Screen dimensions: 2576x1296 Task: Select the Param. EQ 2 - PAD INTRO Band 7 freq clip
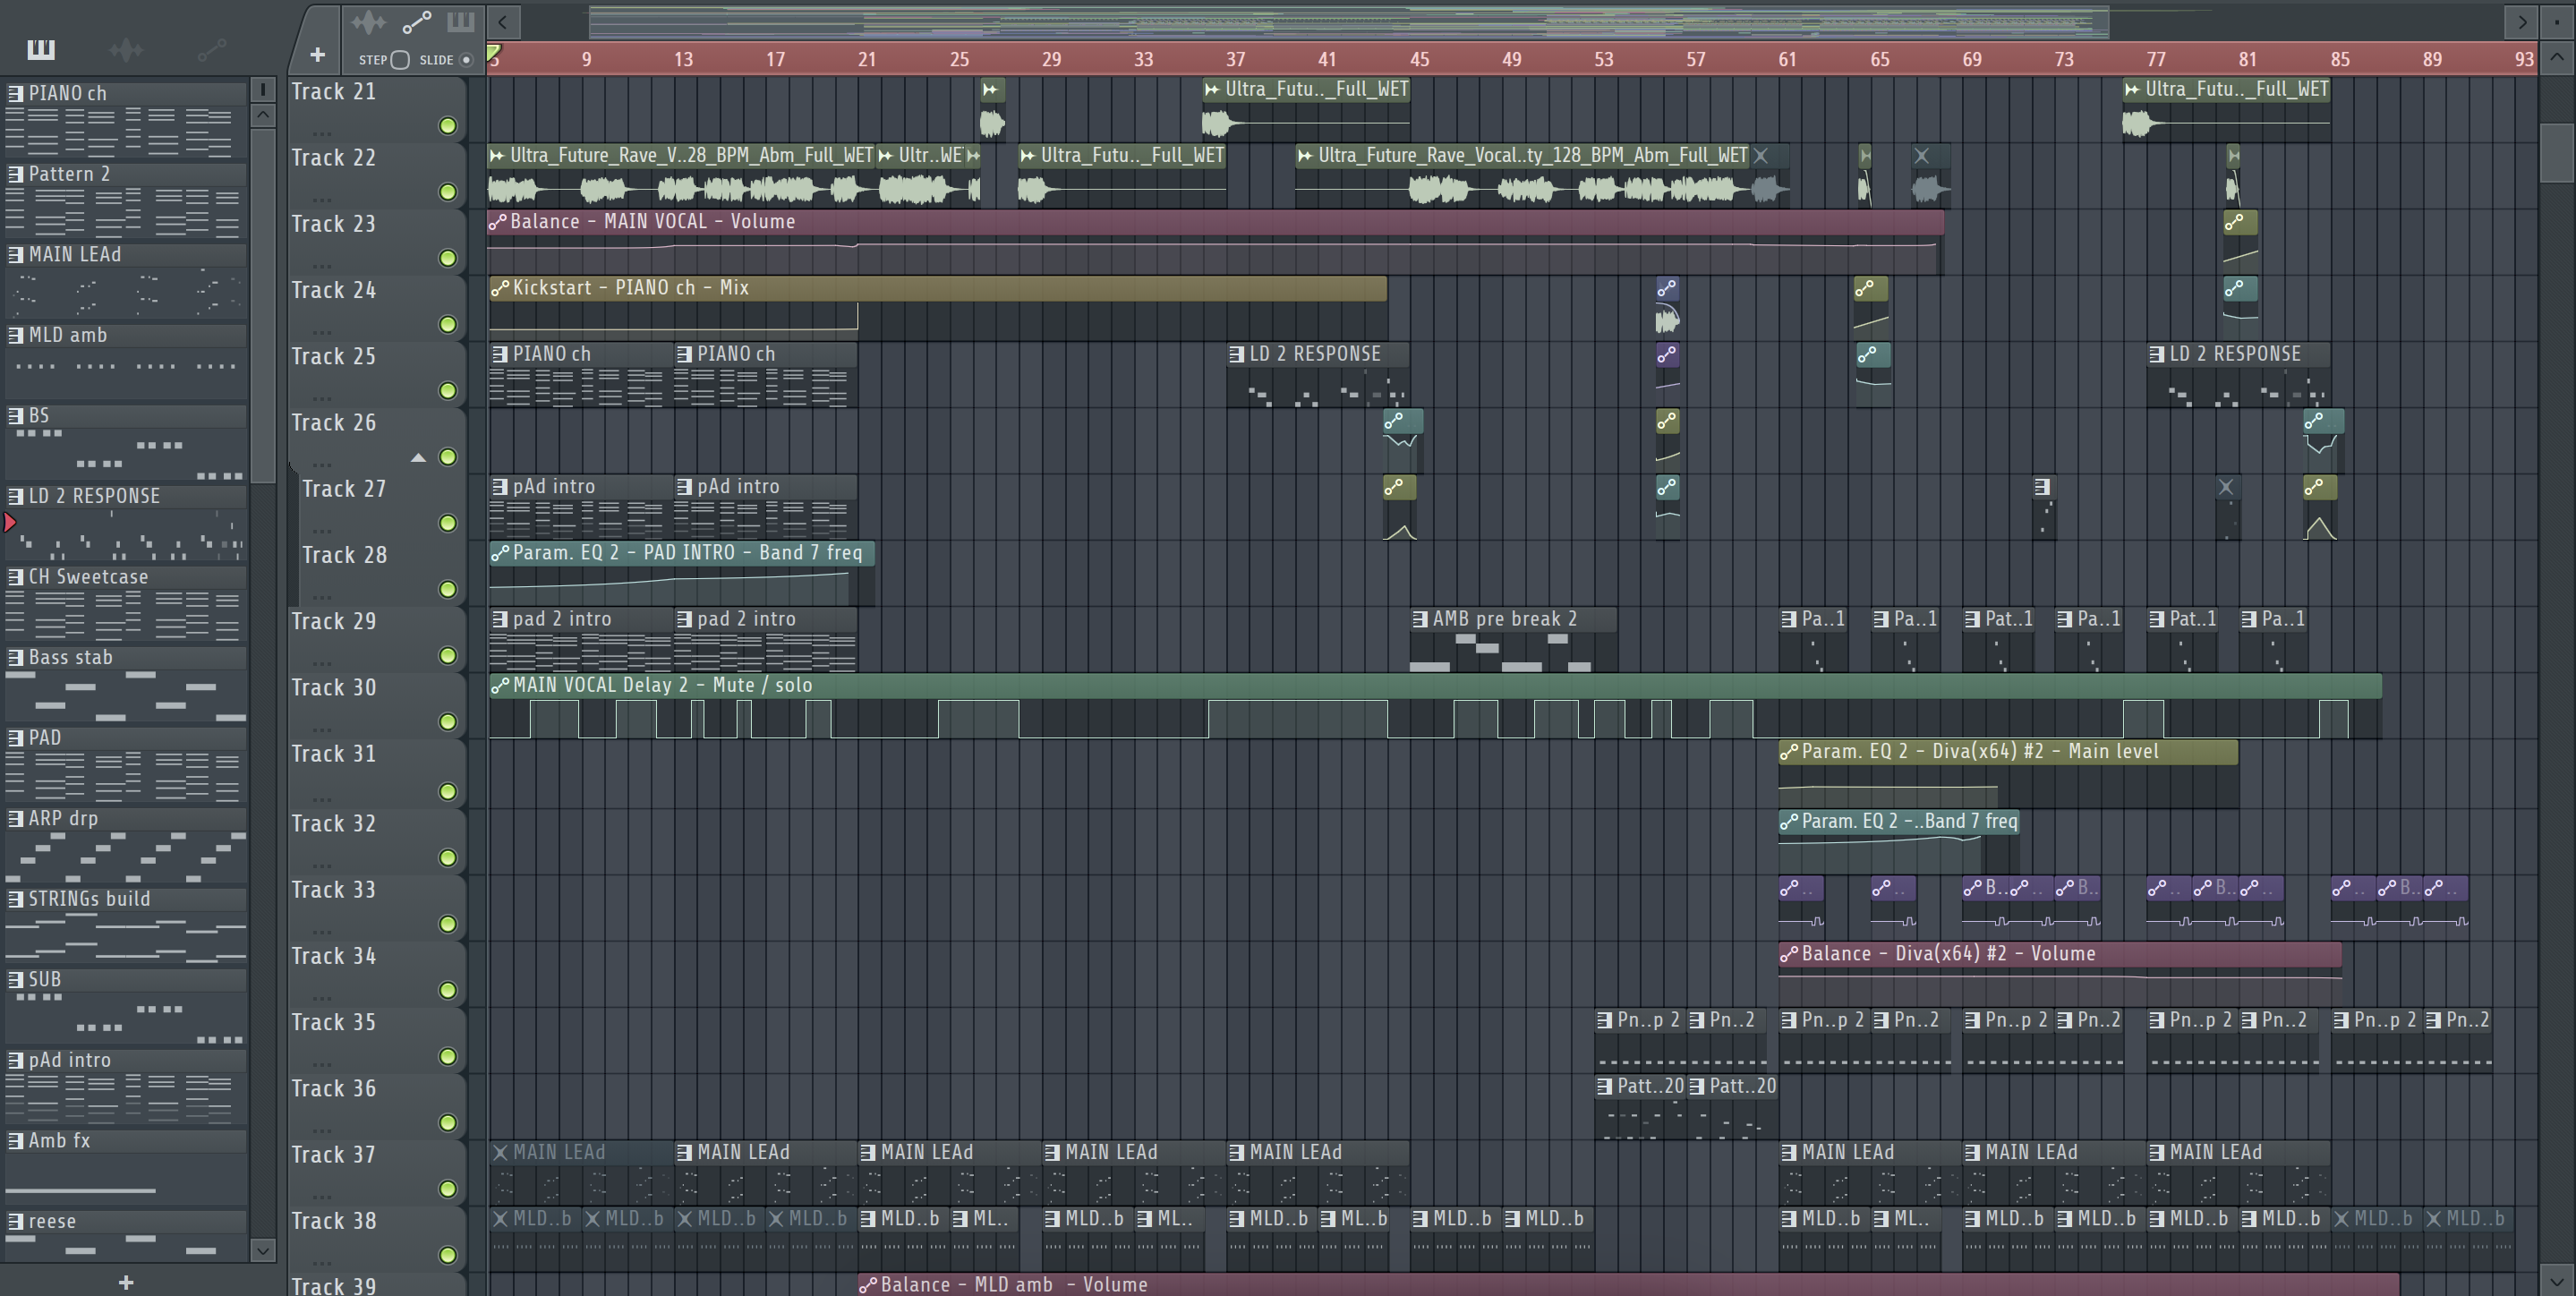click(682, 573)
